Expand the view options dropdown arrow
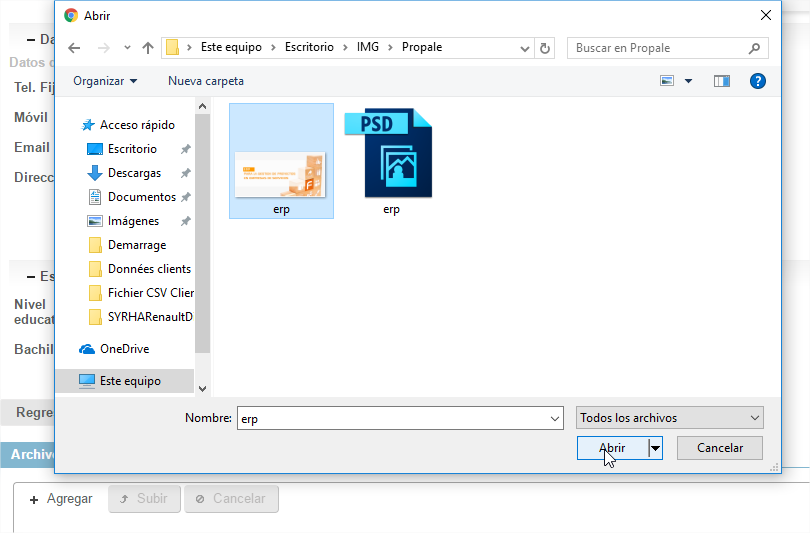 click(688, 81)
